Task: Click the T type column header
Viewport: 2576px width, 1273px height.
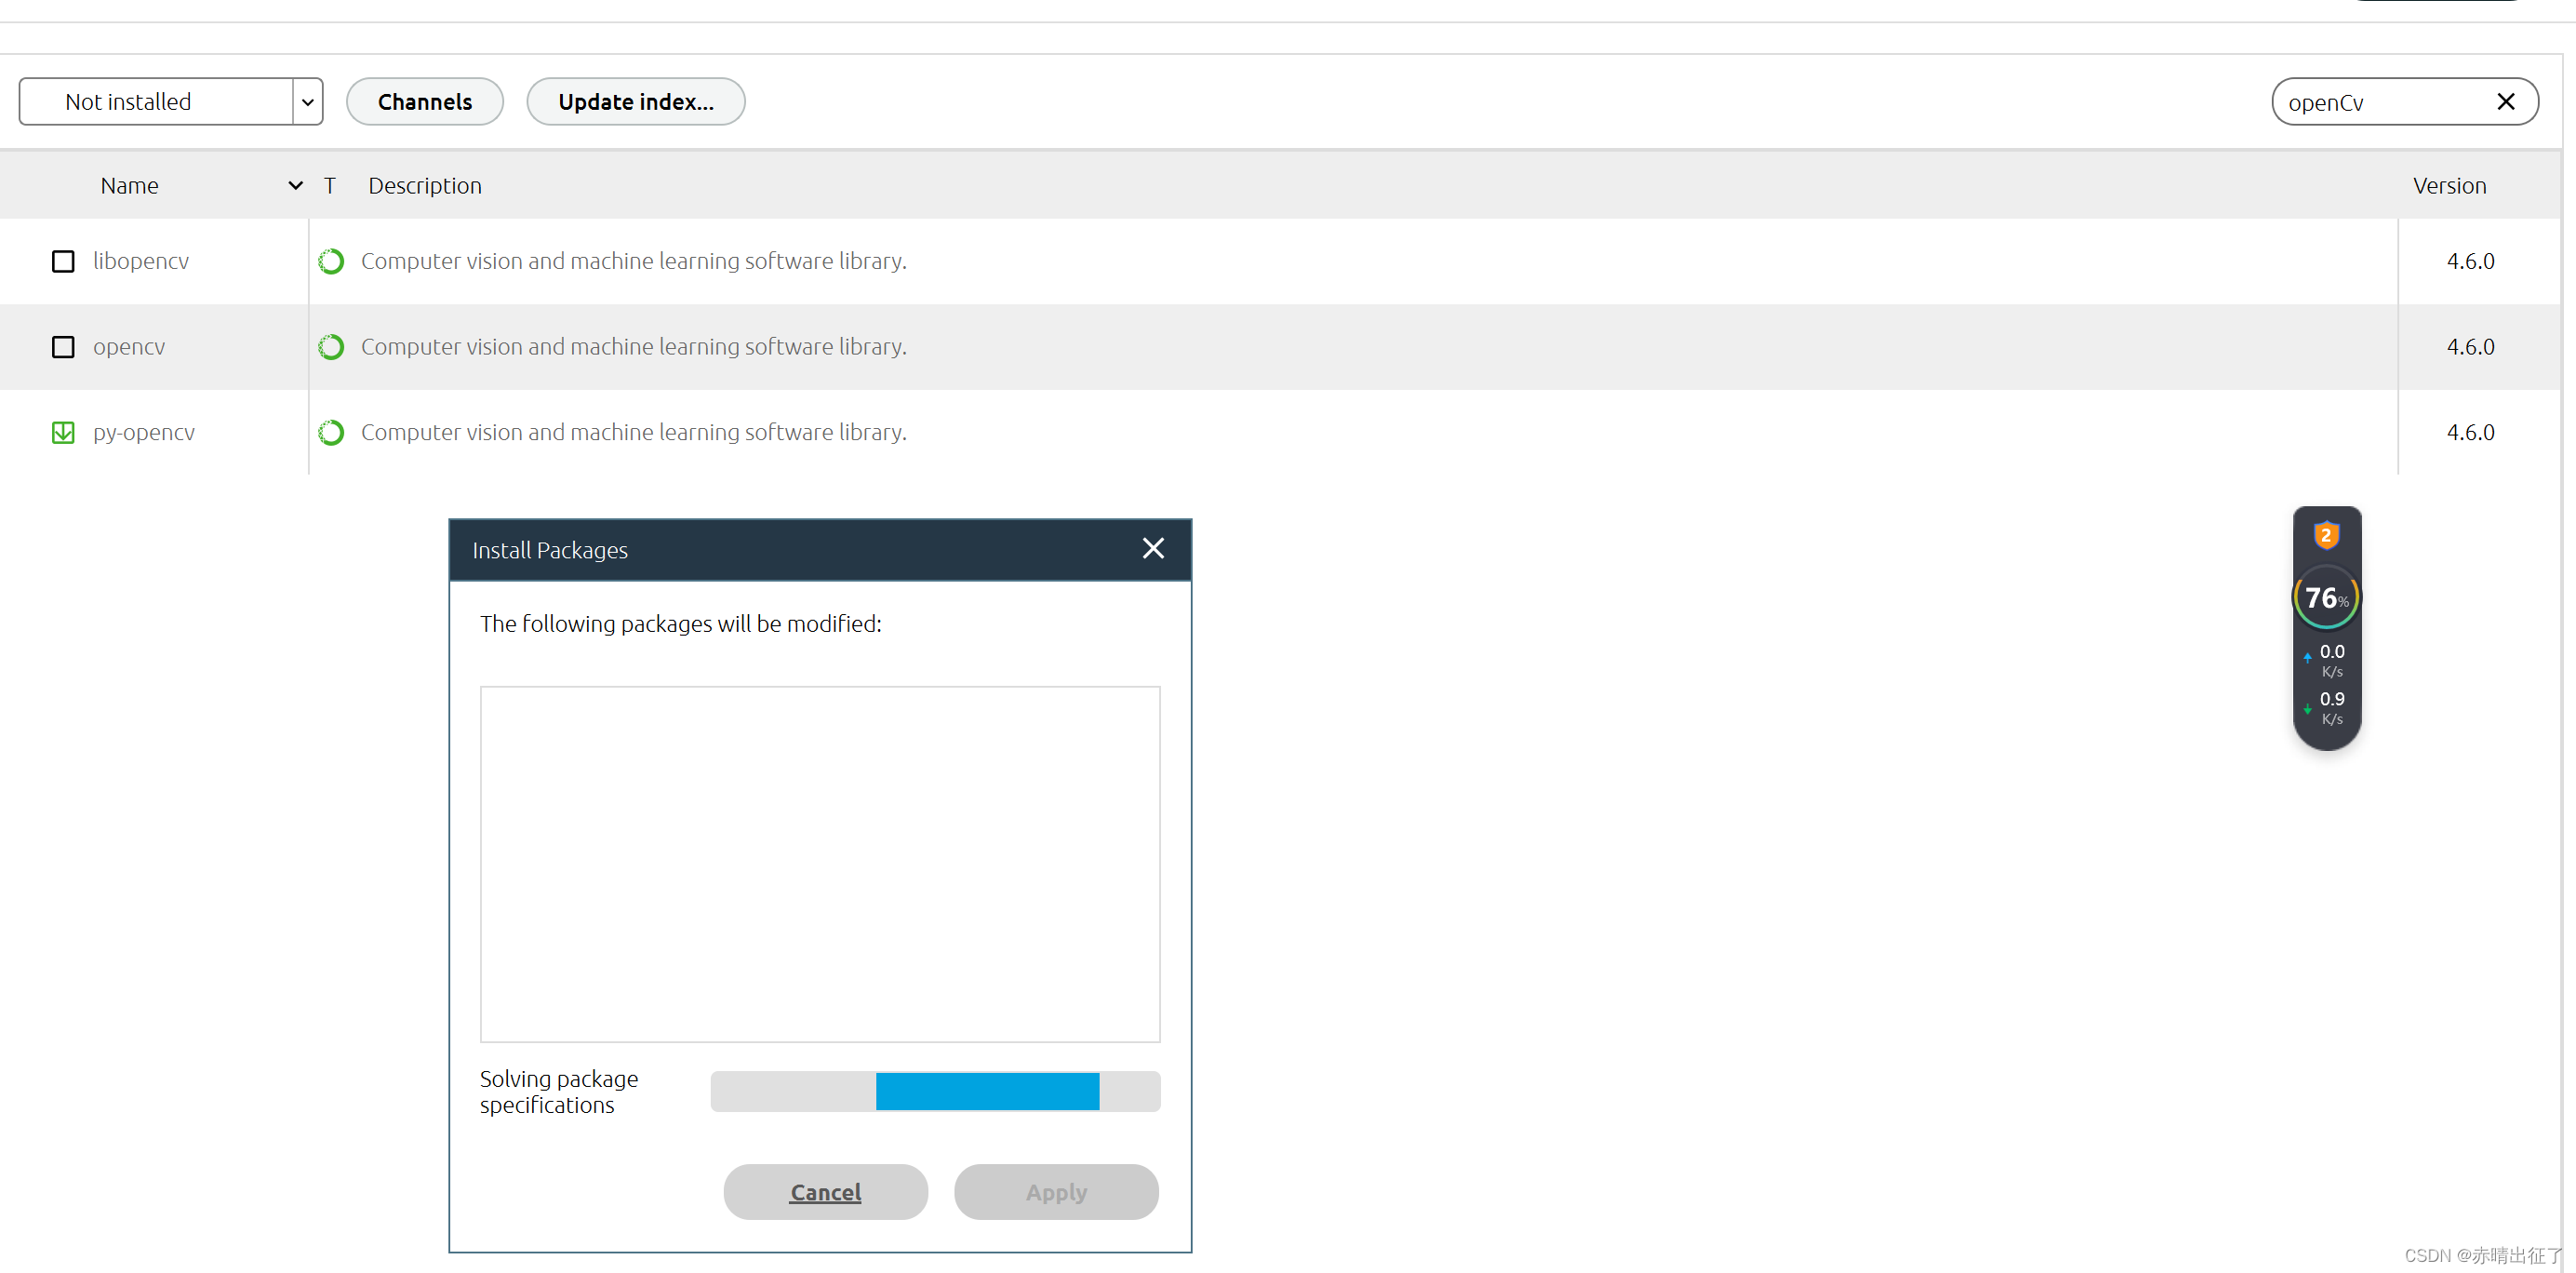Action: pos(329,186)
